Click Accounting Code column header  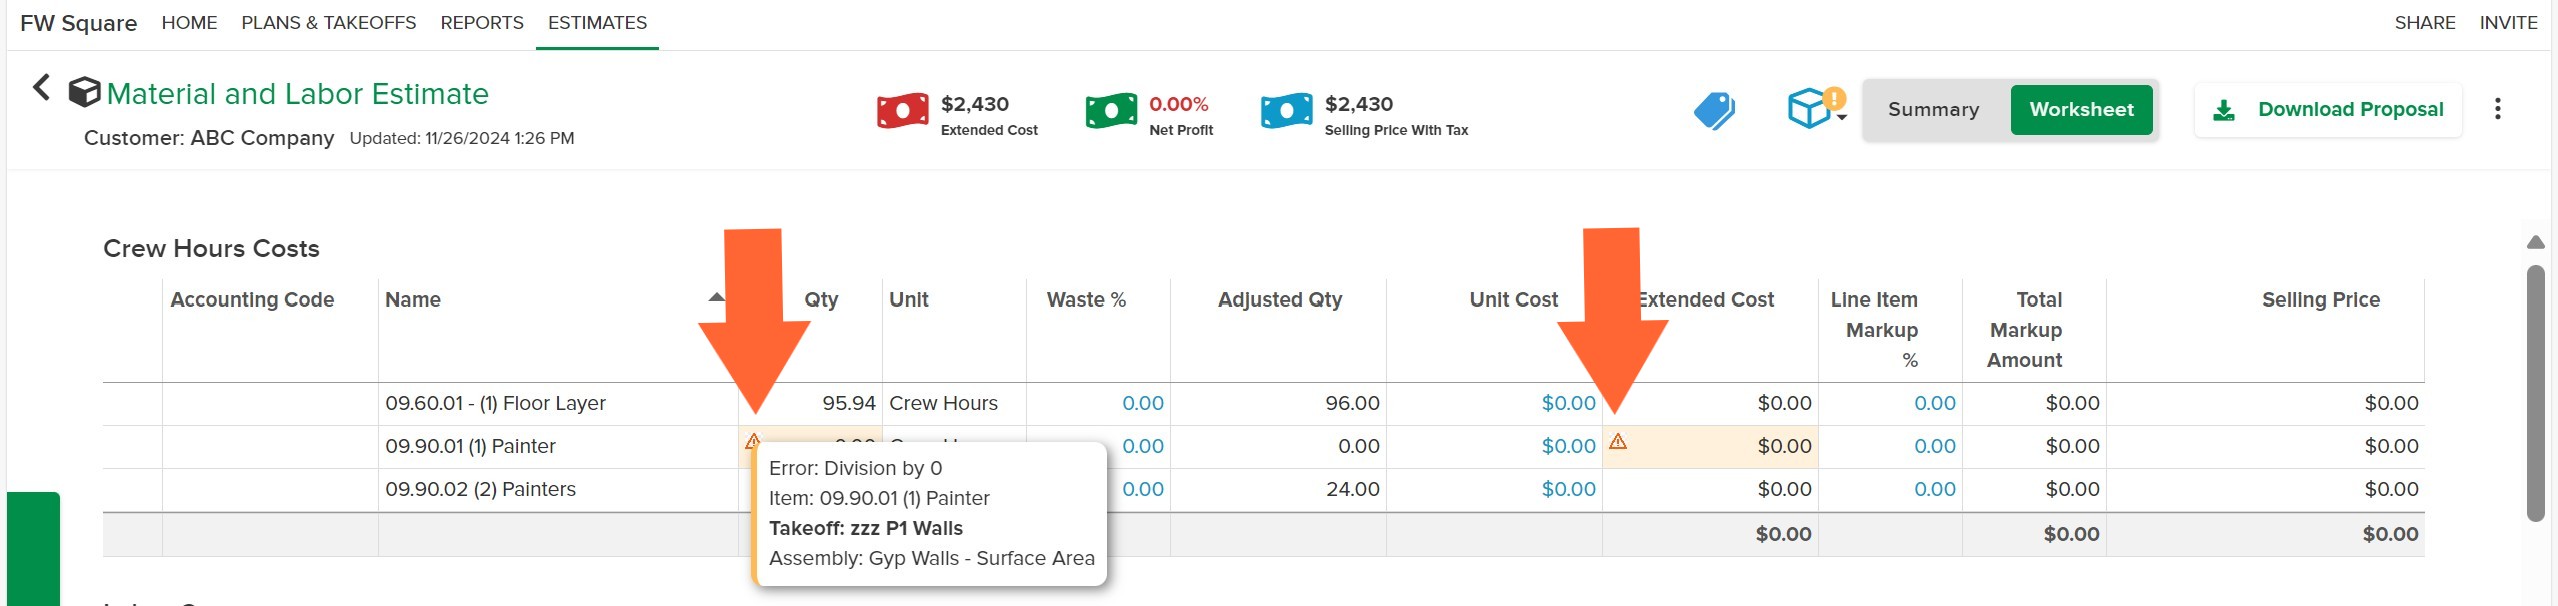click(x=252, y=300)
